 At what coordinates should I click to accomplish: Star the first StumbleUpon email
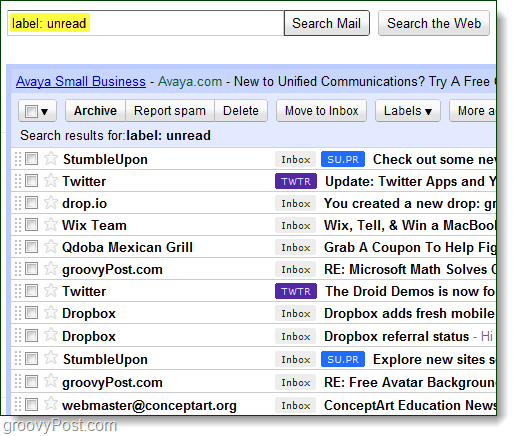(x=51, y=158)
